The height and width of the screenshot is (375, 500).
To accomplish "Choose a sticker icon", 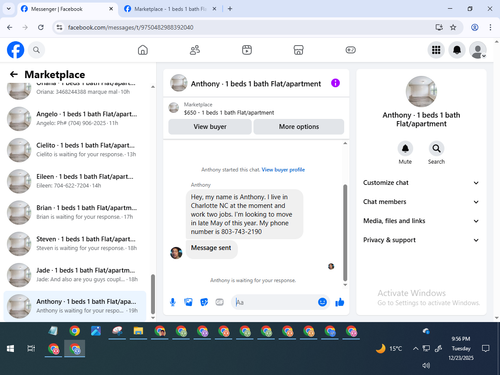I will click(x=204, y=302).
